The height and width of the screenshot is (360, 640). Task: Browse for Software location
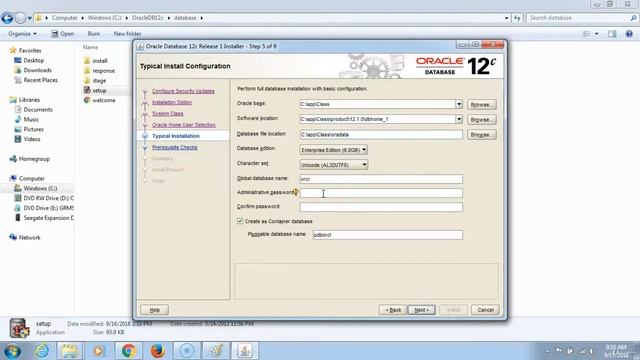click(482, 120)
